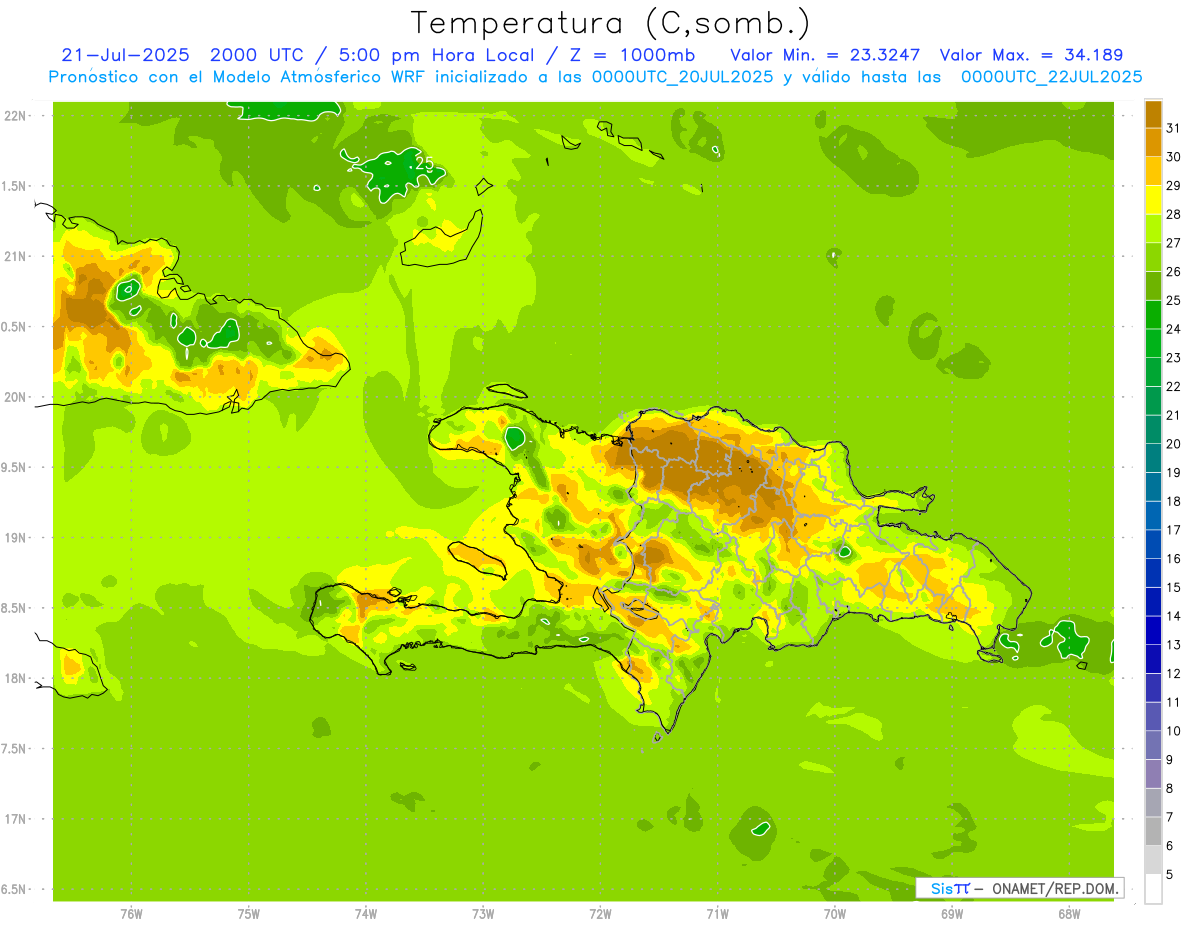This screenshot has width=1200, height=927.
Task: Click the legend value '18'
Action: pos(1174,501)
